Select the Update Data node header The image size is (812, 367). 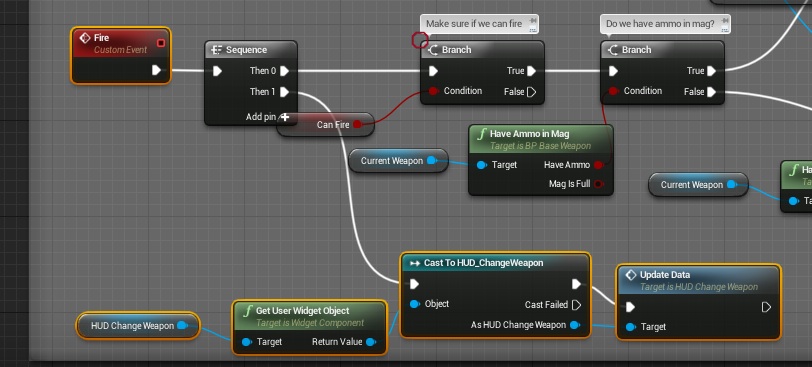coord(699,280)
